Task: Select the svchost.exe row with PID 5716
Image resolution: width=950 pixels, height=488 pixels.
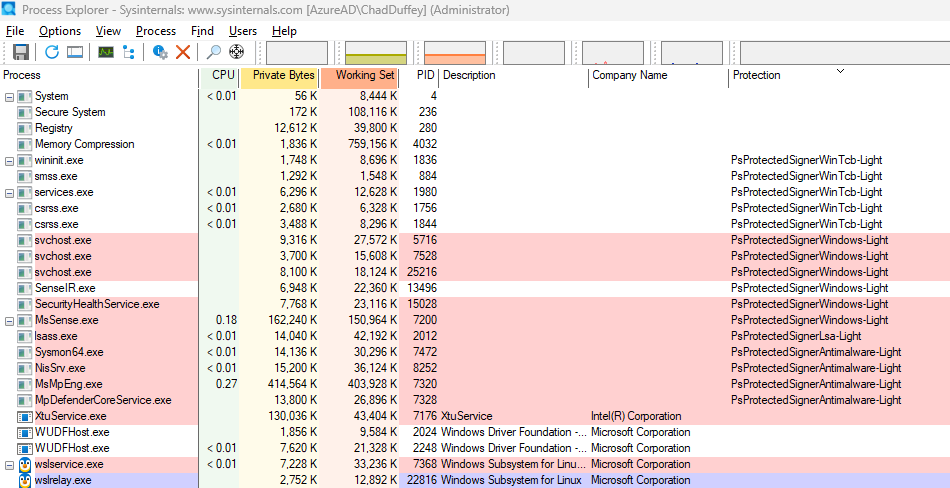Action: tap(475, 241)
